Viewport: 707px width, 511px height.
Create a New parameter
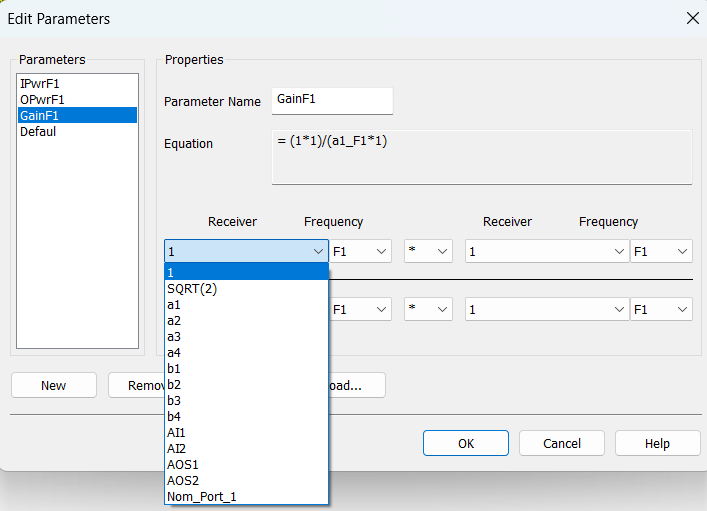(x=54, y=385)
